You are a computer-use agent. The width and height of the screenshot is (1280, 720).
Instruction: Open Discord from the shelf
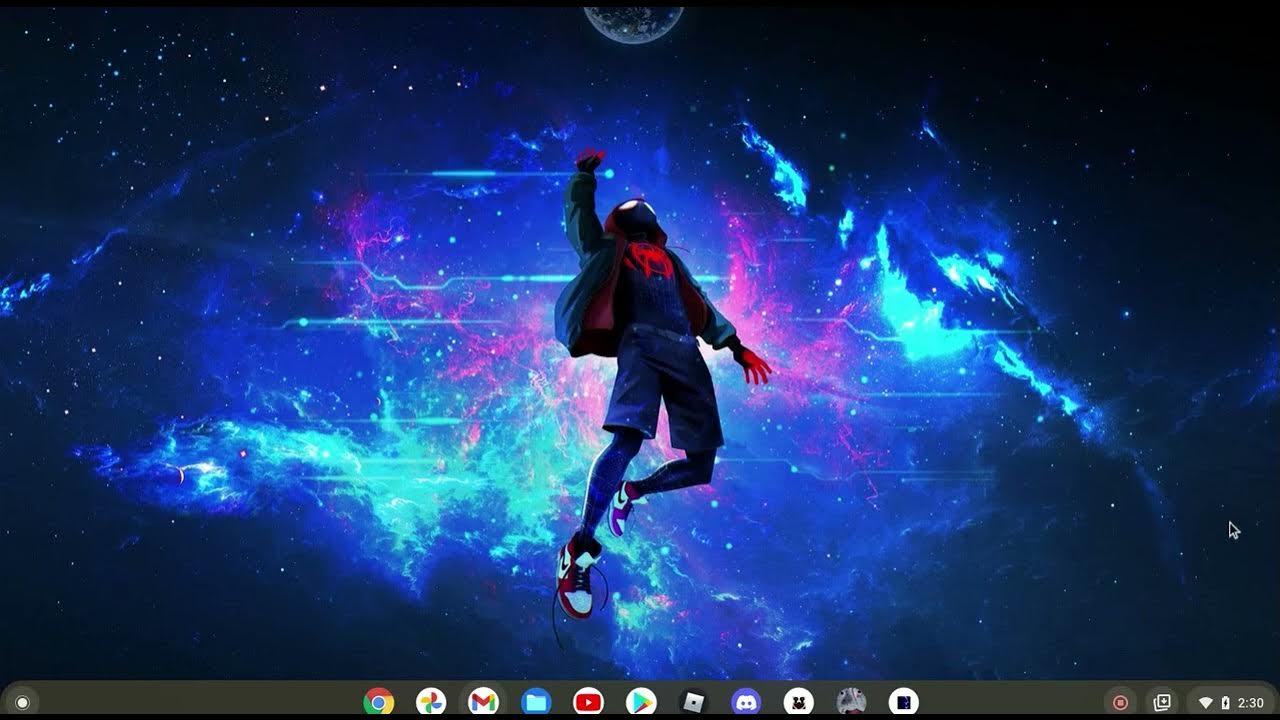(x=746, y=702)
